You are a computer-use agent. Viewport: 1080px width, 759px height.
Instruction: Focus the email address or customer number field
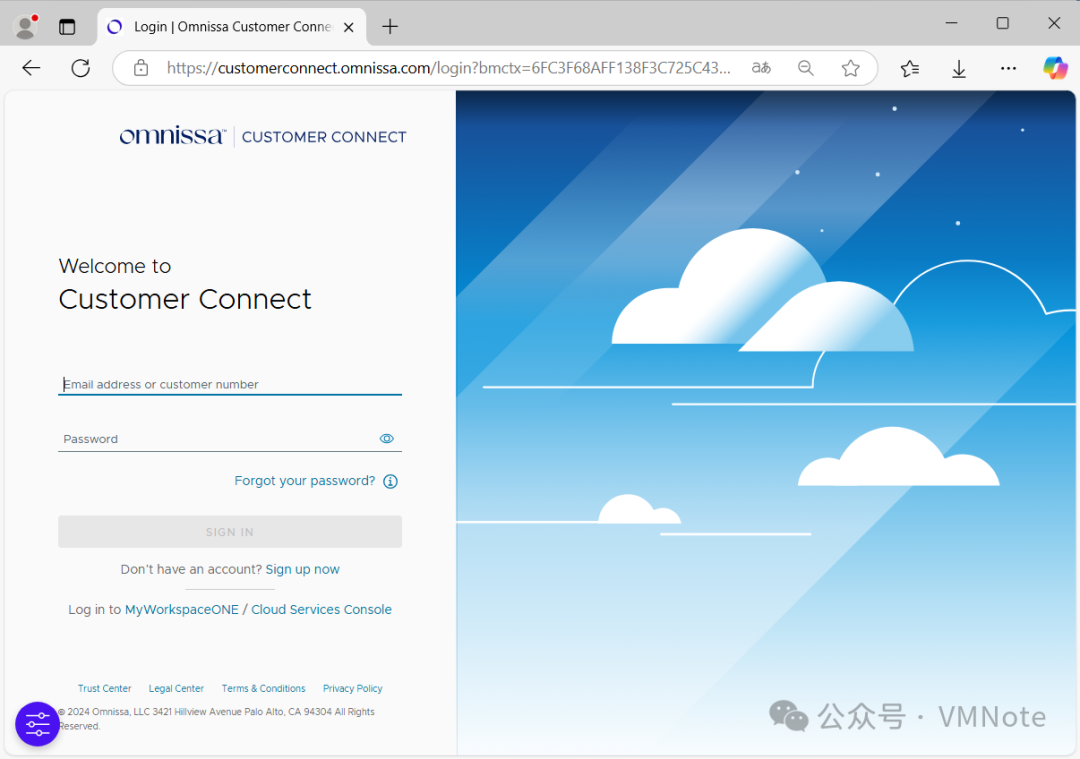pos(230,384)
